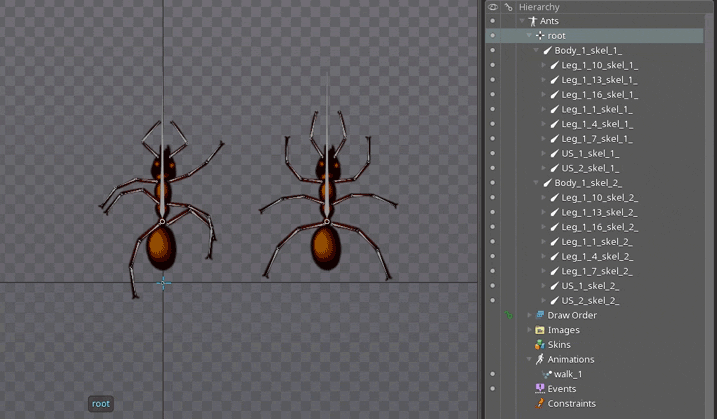Click the Constraints icon in hierarchy
Screen dimensions: 717x419
pos(540,404)
